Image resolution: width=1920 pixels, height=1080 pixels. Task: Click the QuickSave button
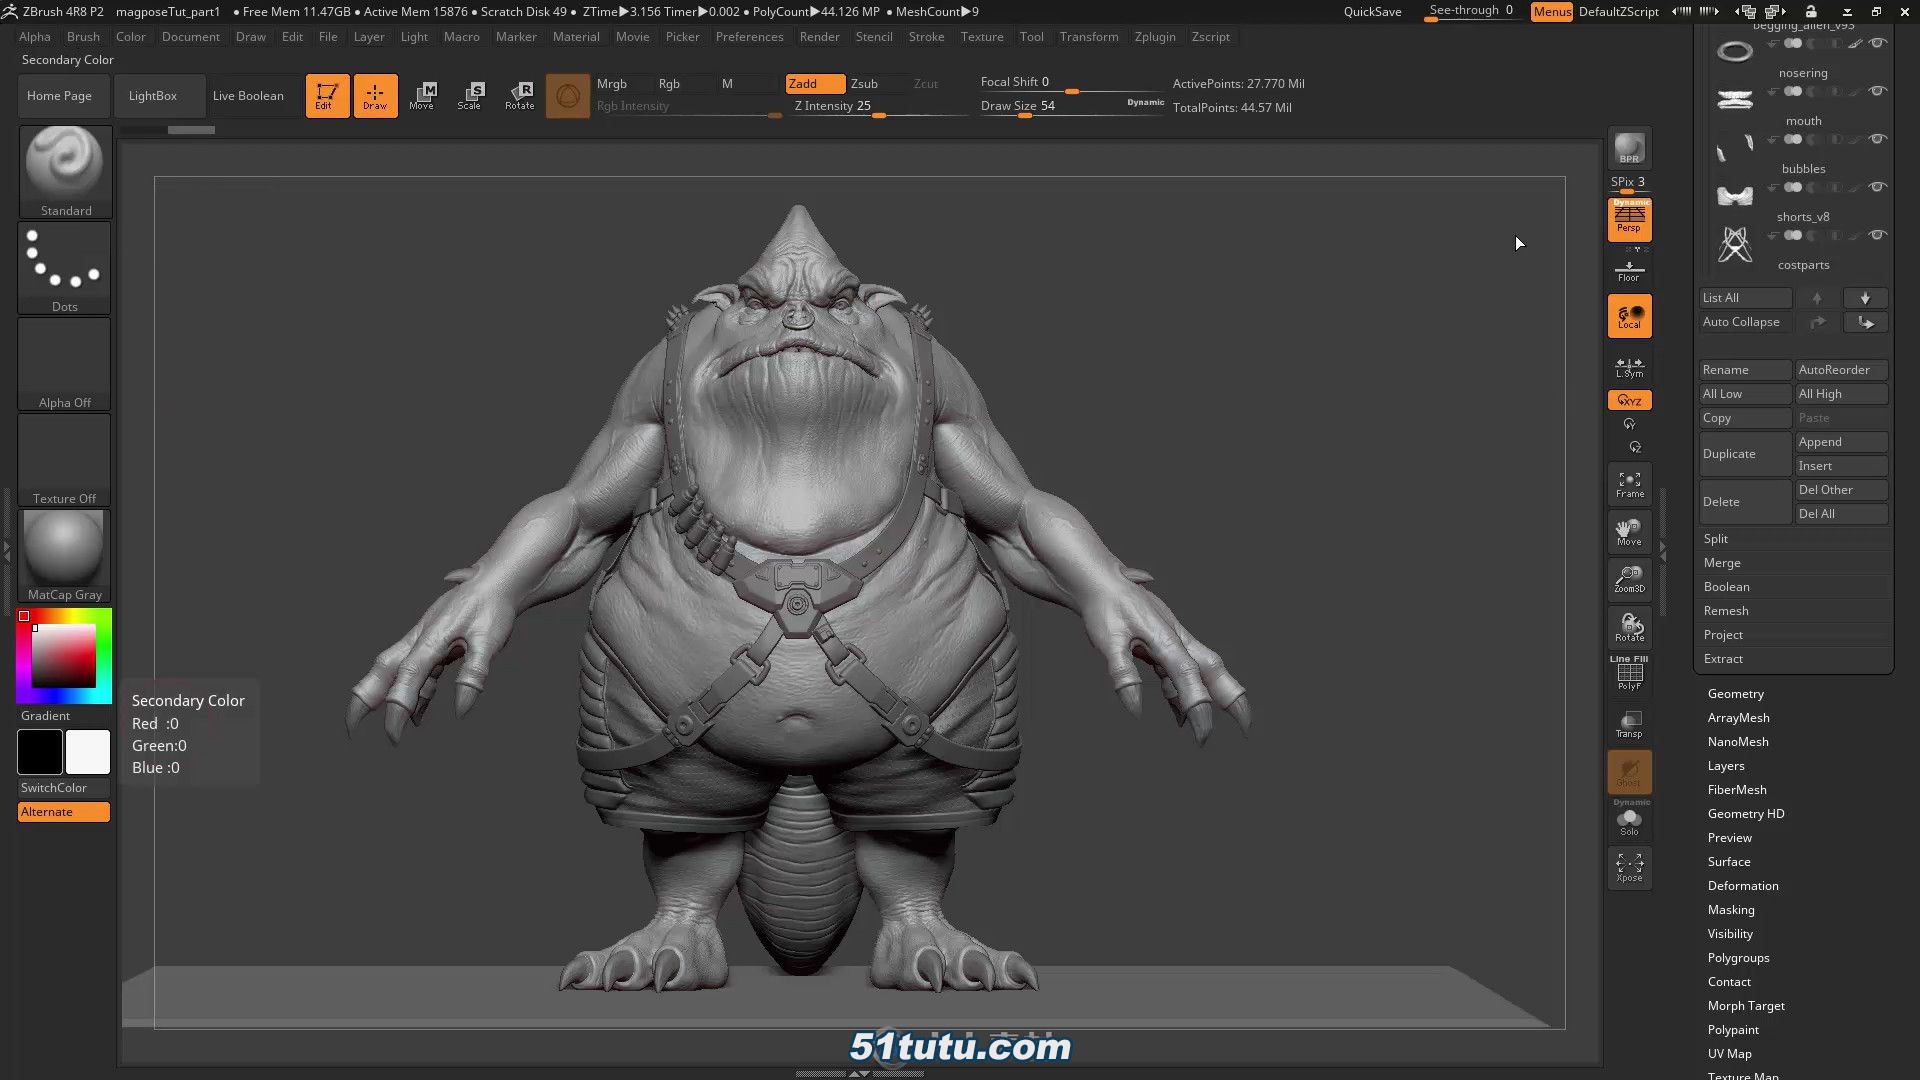(1372, 12)
